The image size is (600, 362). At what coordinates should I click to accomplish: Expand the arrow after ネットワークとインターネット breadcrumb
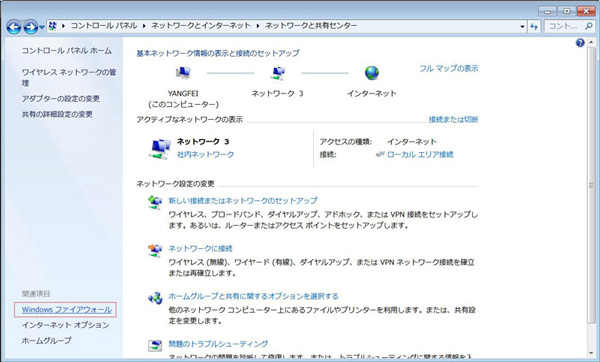click(x=258, y=26)
